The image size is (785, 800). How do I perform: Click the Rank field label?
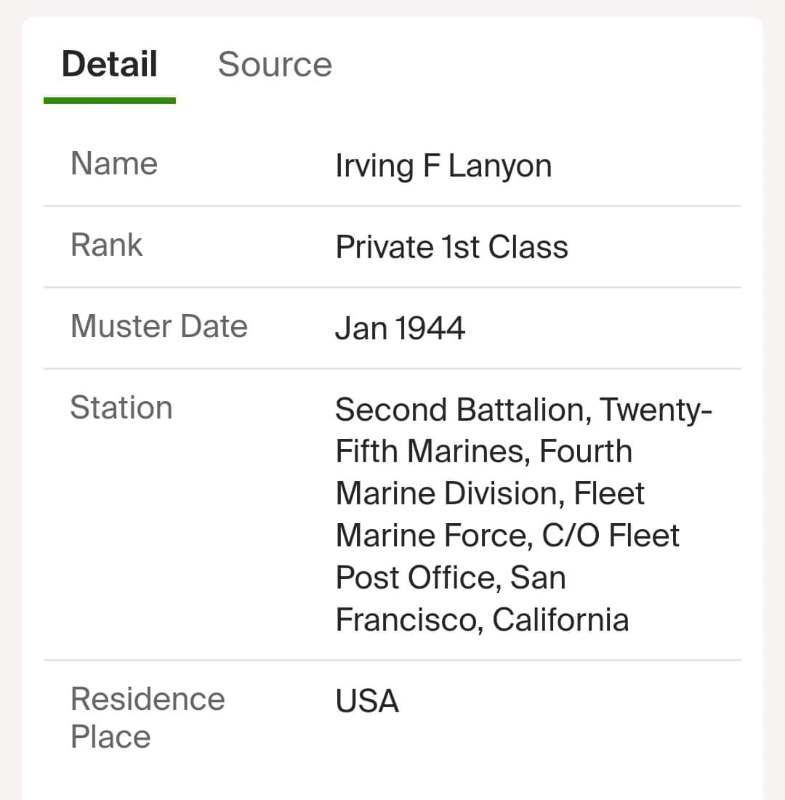[105, 245]
